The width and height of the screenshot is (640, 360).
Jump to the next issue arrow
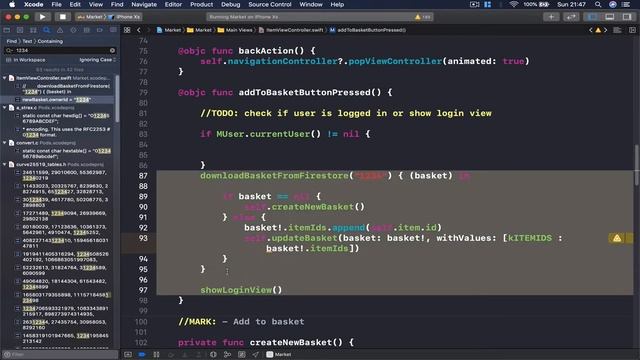(605, 30)
